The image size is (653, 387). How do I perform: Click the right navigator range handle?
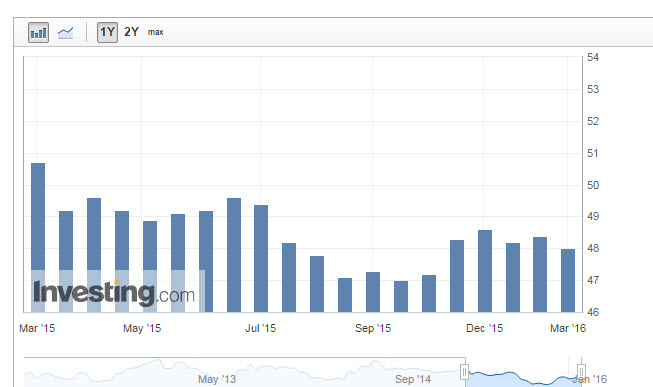581,372
